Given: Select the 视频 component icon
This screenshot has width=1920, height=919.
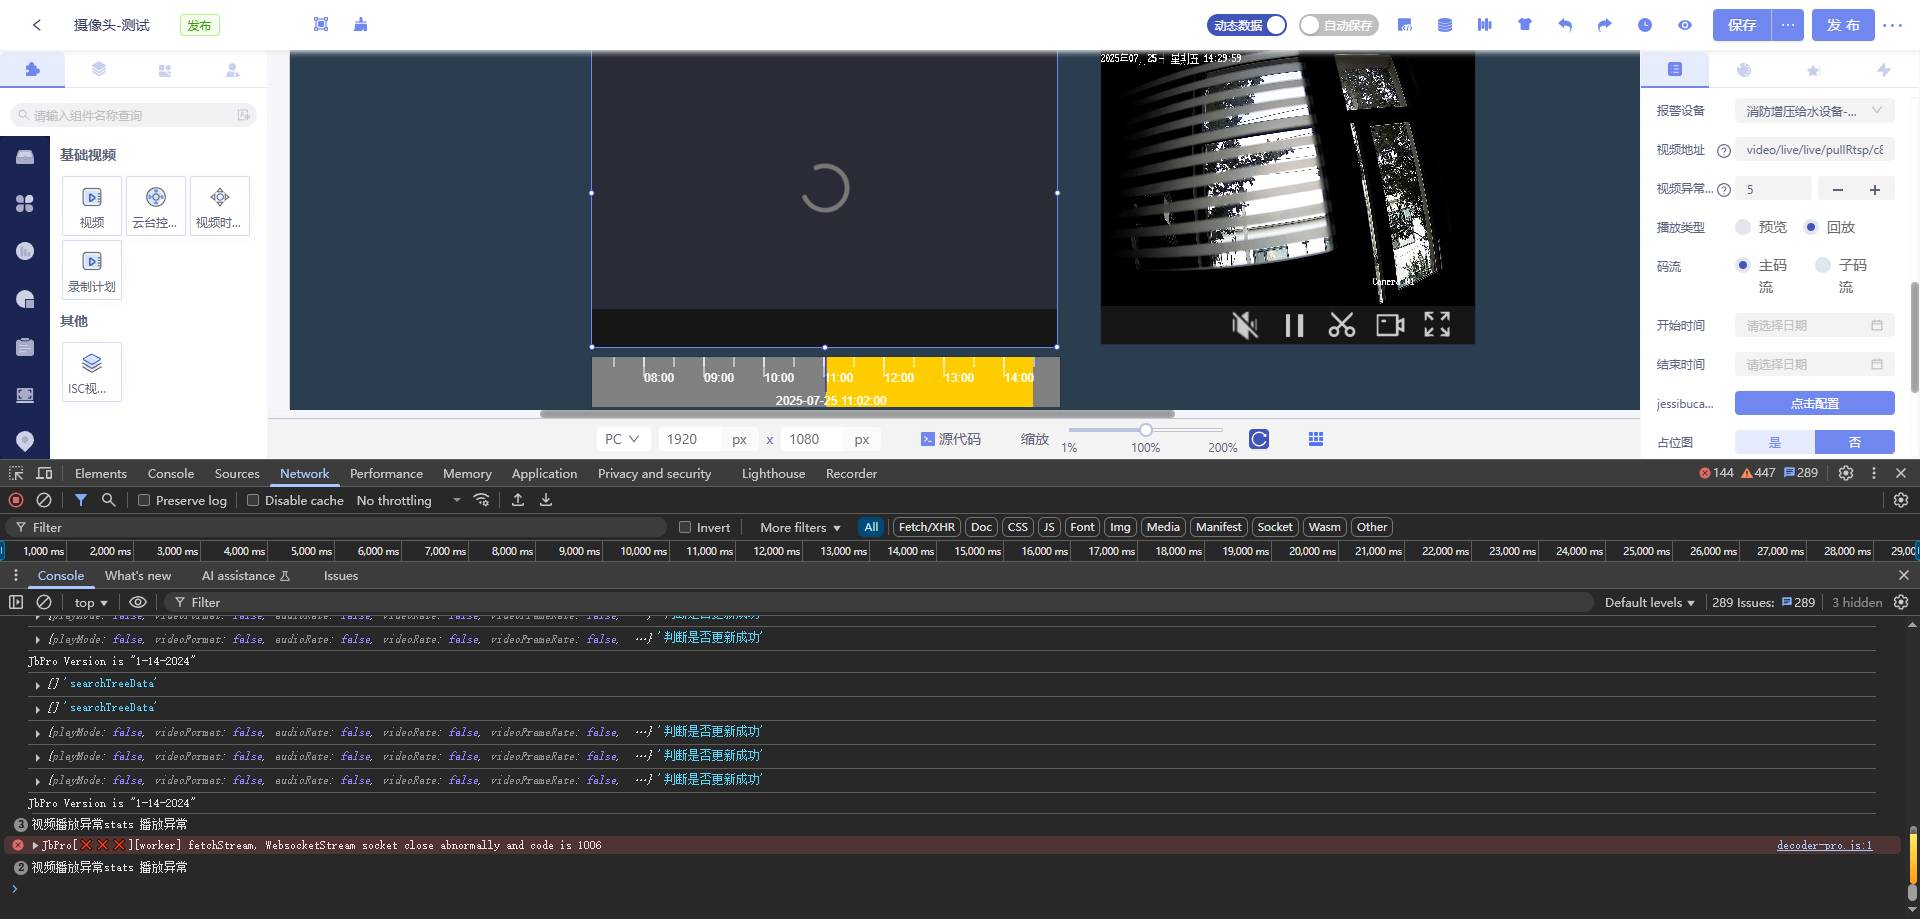Looking at the screenshot, I should [x=92, y=206].
